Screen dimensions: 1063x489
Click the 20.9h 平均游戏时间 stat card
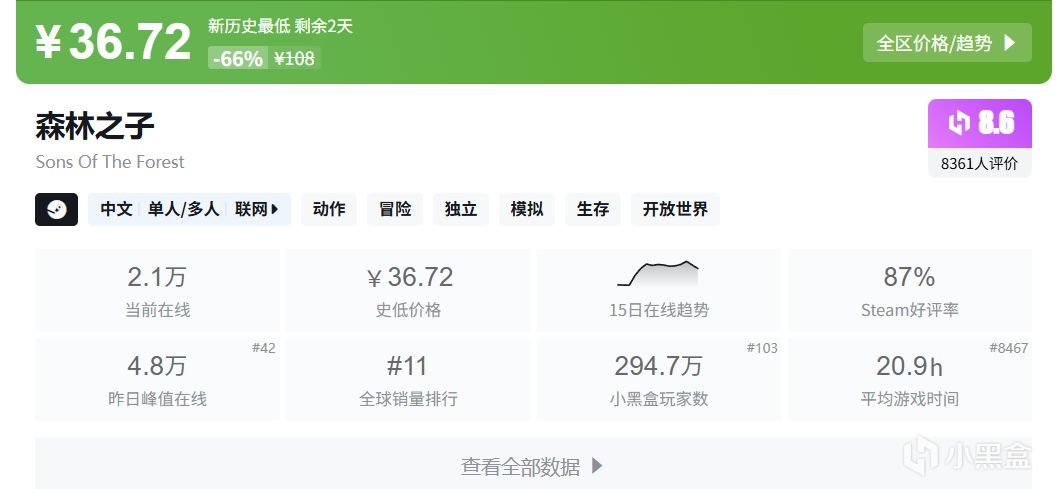point(910,378)
